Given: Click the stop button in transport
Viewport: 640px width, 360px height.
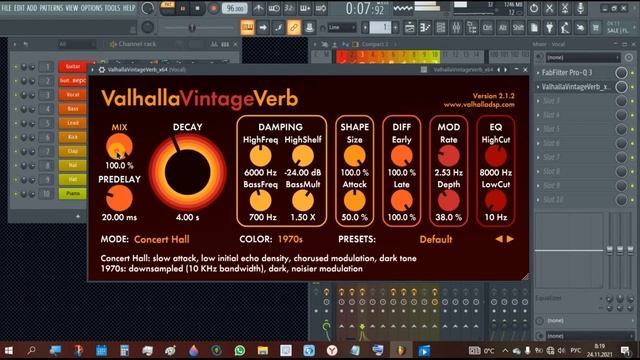Looking at the screenshot, I should [x=198, y=8].
